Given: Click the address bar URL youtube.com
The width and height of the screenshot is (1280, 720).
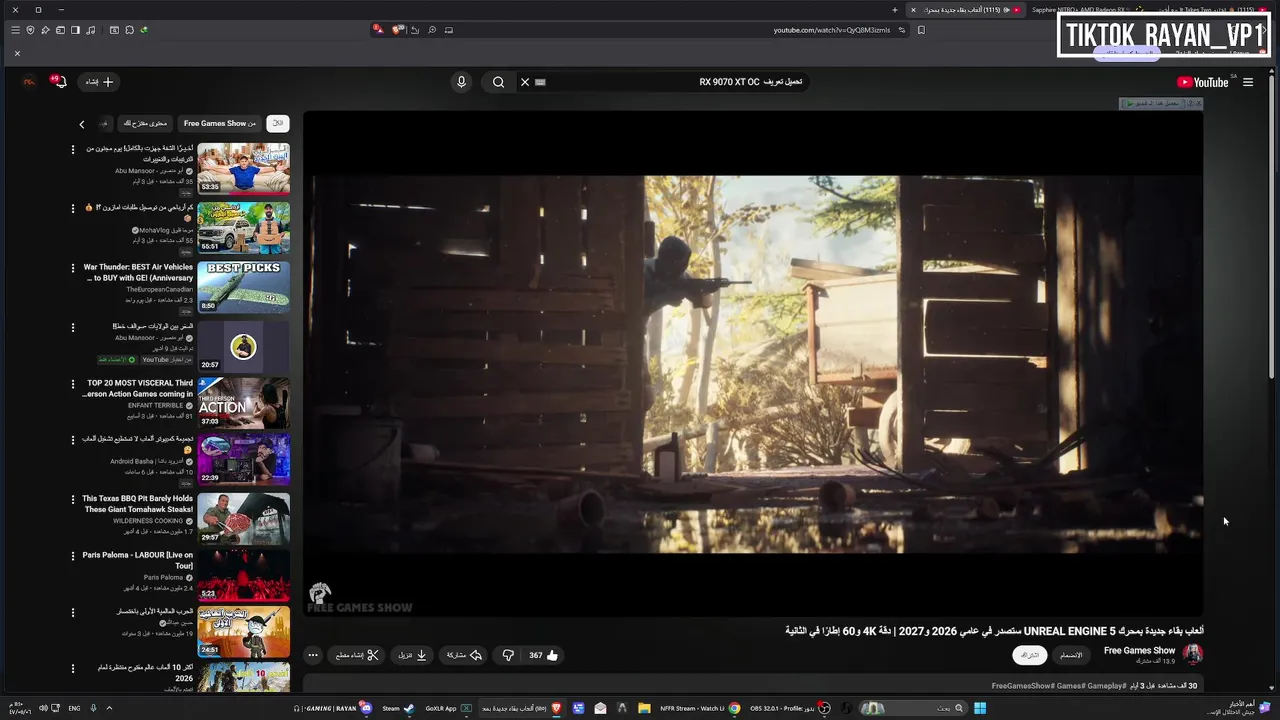Looking at the screenshot, I should point(831,30).
